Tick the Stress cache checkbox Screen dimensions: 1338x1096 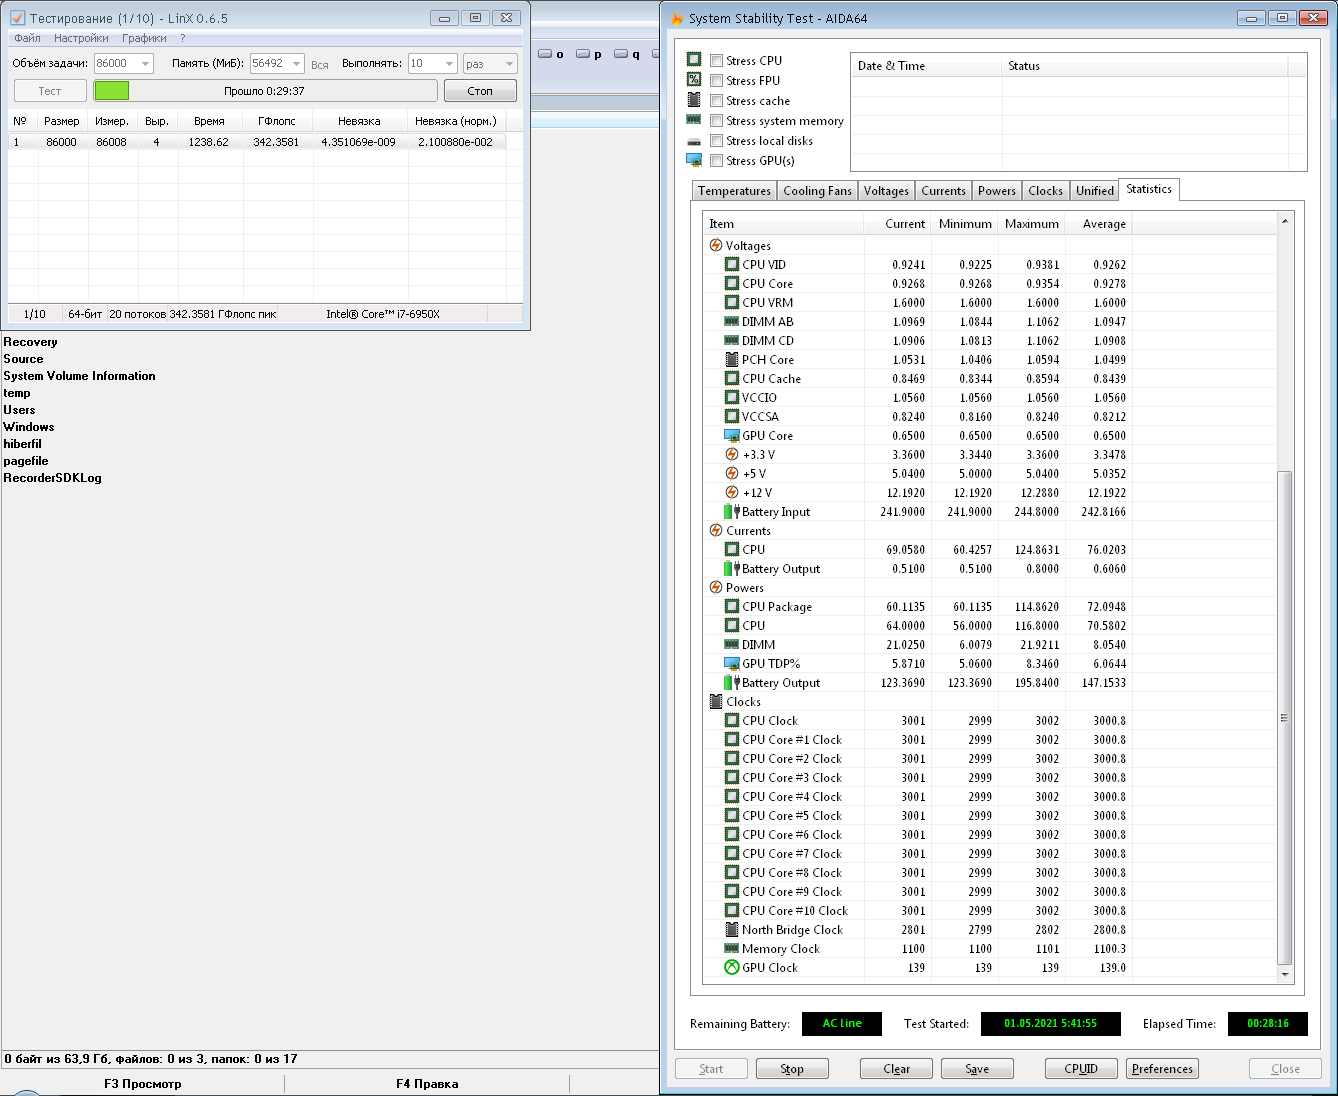click(x=716, y=100)
